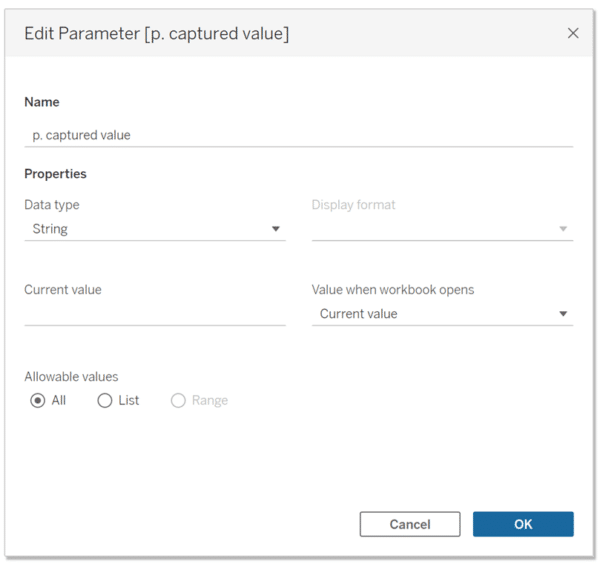Click the Display format label
Screen dimensions: 600x564
pos(353,205)
